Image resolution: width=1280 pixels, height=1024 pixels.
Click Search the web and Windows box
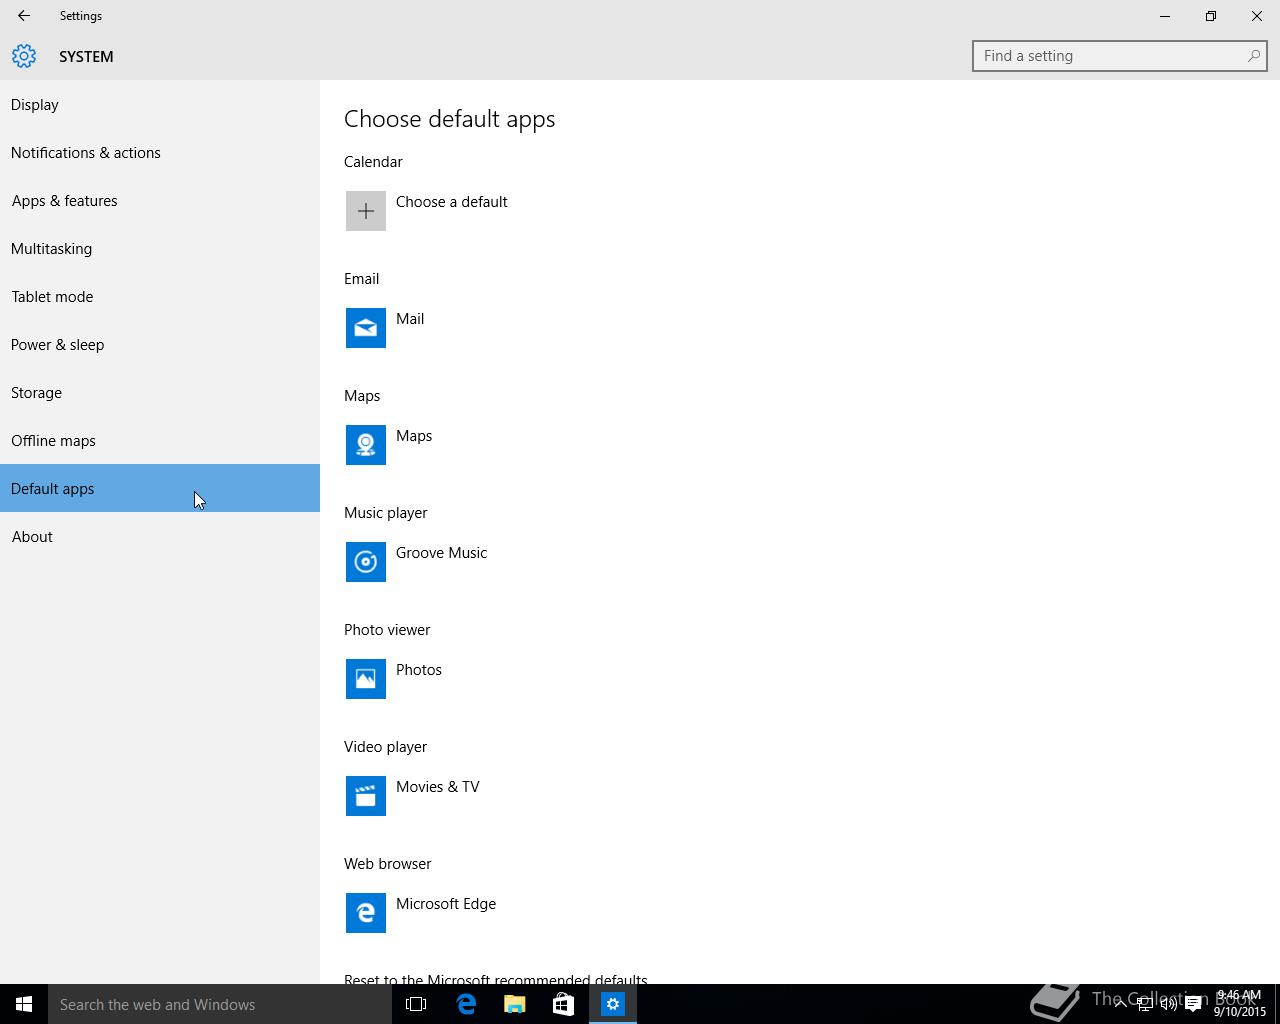point(220,1004)
